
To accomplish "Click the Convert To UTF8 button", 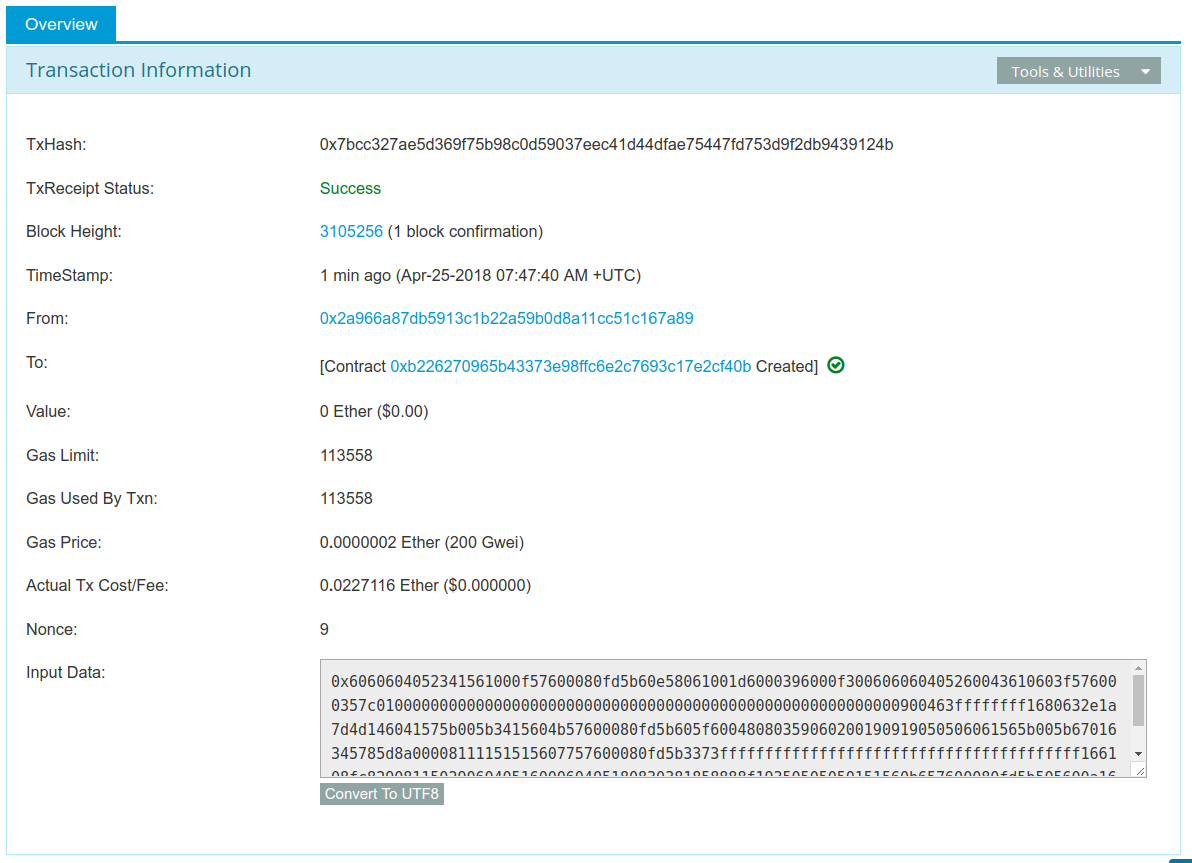I will point(382,794).
